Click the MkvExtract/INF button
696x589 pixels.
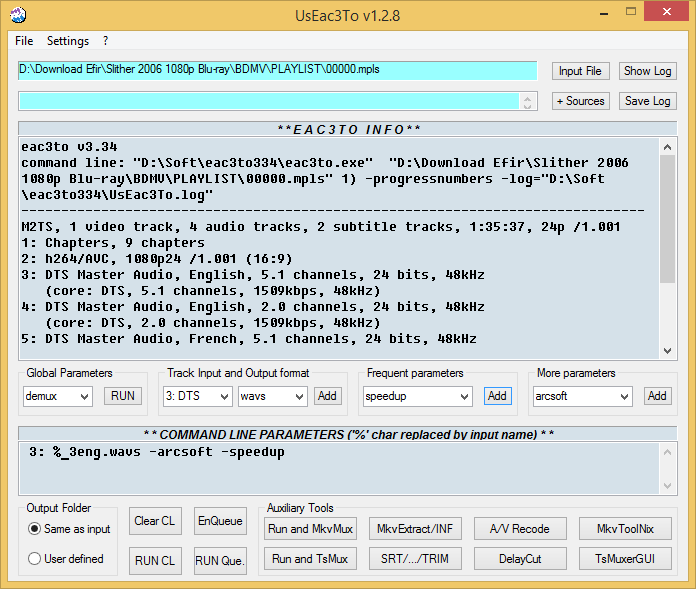click(x=415, y=529)
